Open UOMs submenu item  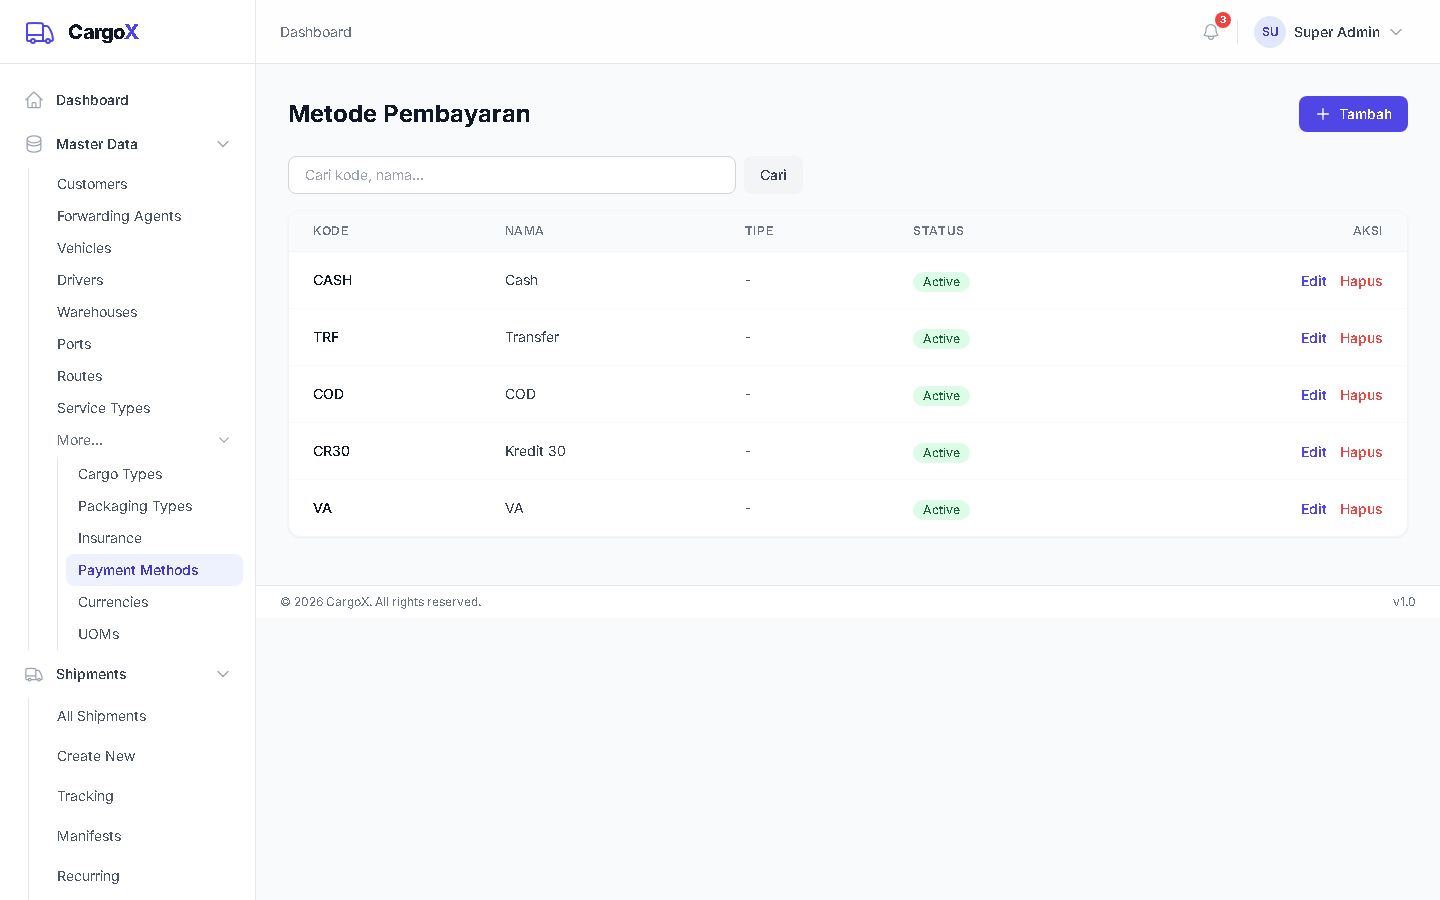(x=99, y=634)
